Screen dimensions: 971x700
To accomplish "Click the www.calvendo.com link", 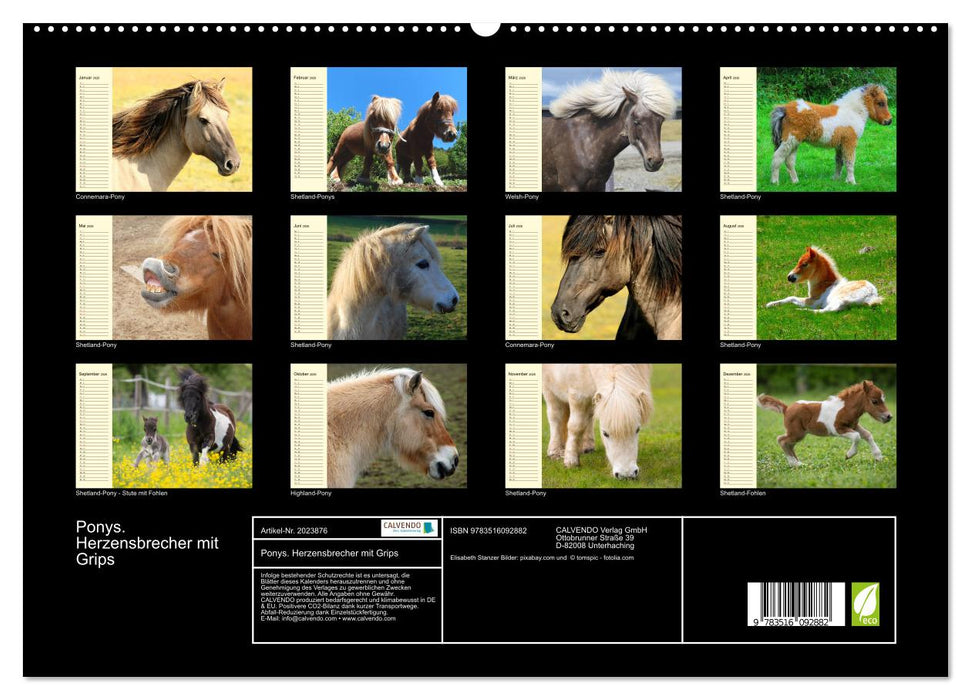I will (368, 618).
